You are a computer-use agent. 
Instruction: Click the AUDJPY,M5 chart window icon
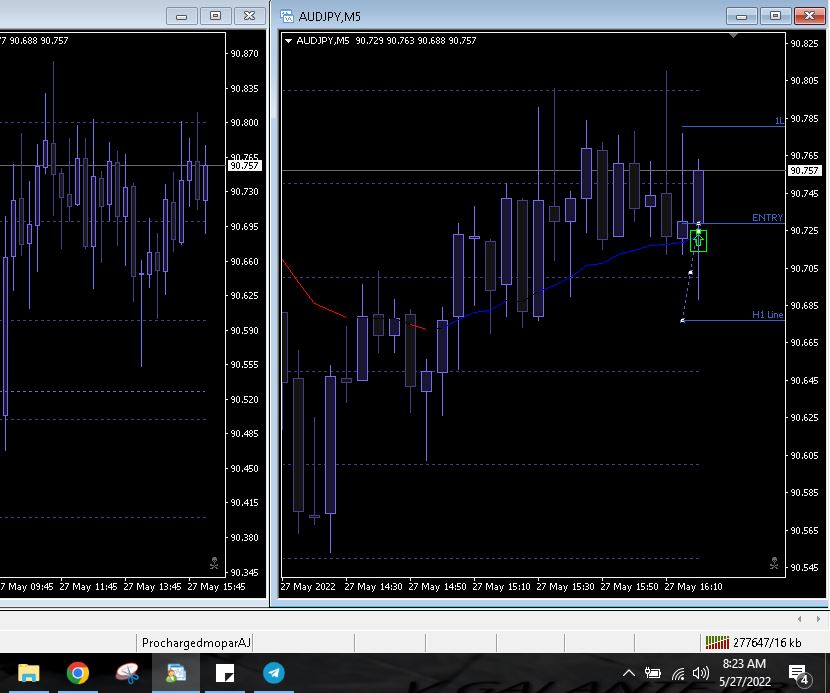pos(288,16)
